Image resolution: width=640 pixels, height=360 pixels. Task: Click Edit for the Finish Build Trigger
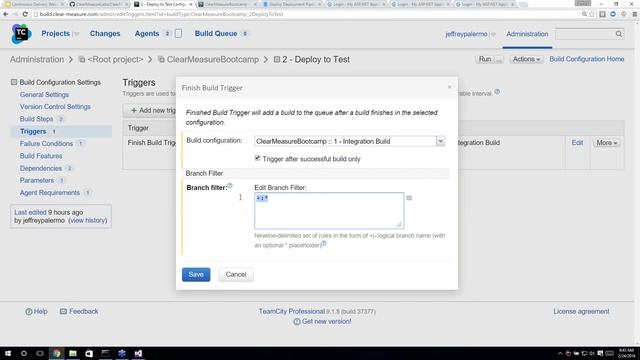pyautogui.click(x=577, y=142)
